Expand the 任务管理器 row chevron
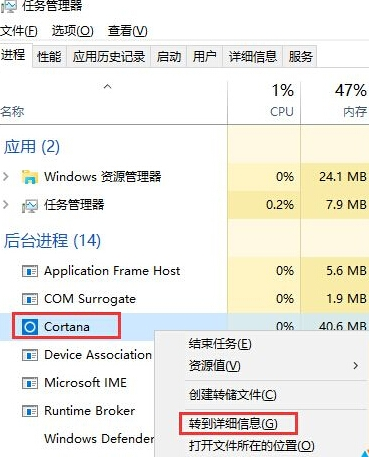The height and width of the screenshot is (457, 369). coord(6,204)
